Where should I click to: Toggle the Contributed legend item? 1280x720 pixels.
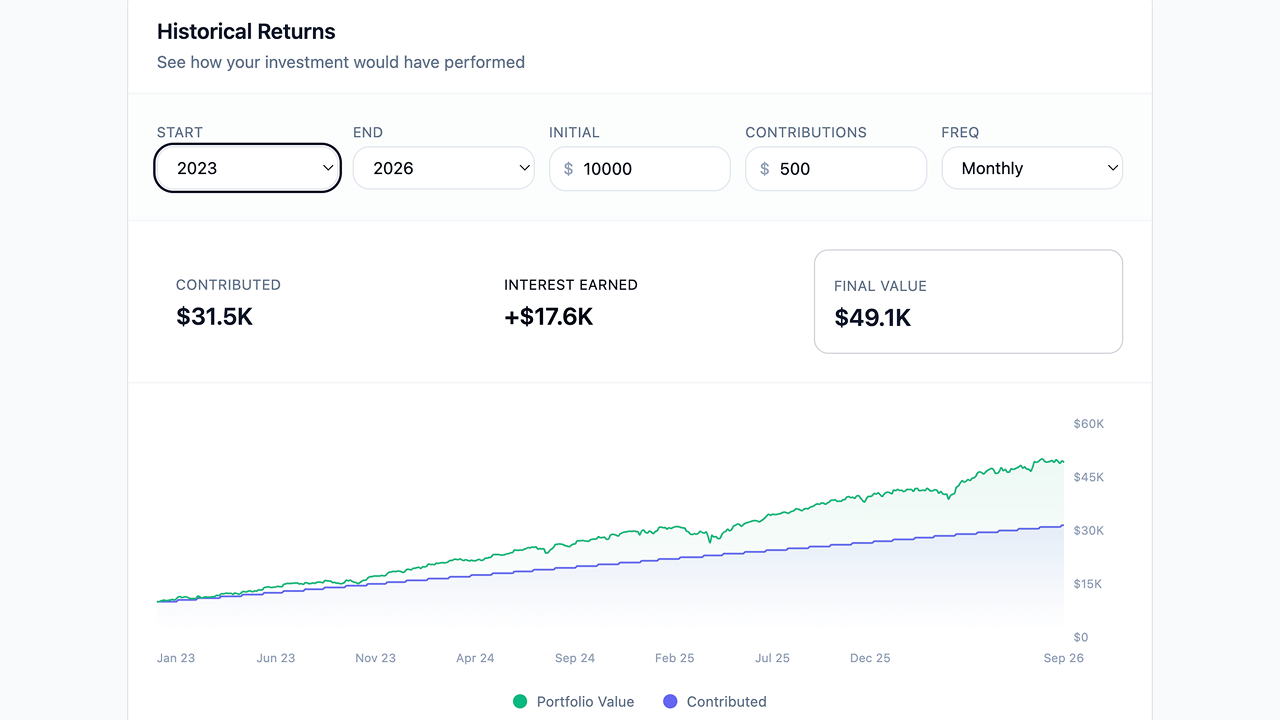(x=715, y=702)
